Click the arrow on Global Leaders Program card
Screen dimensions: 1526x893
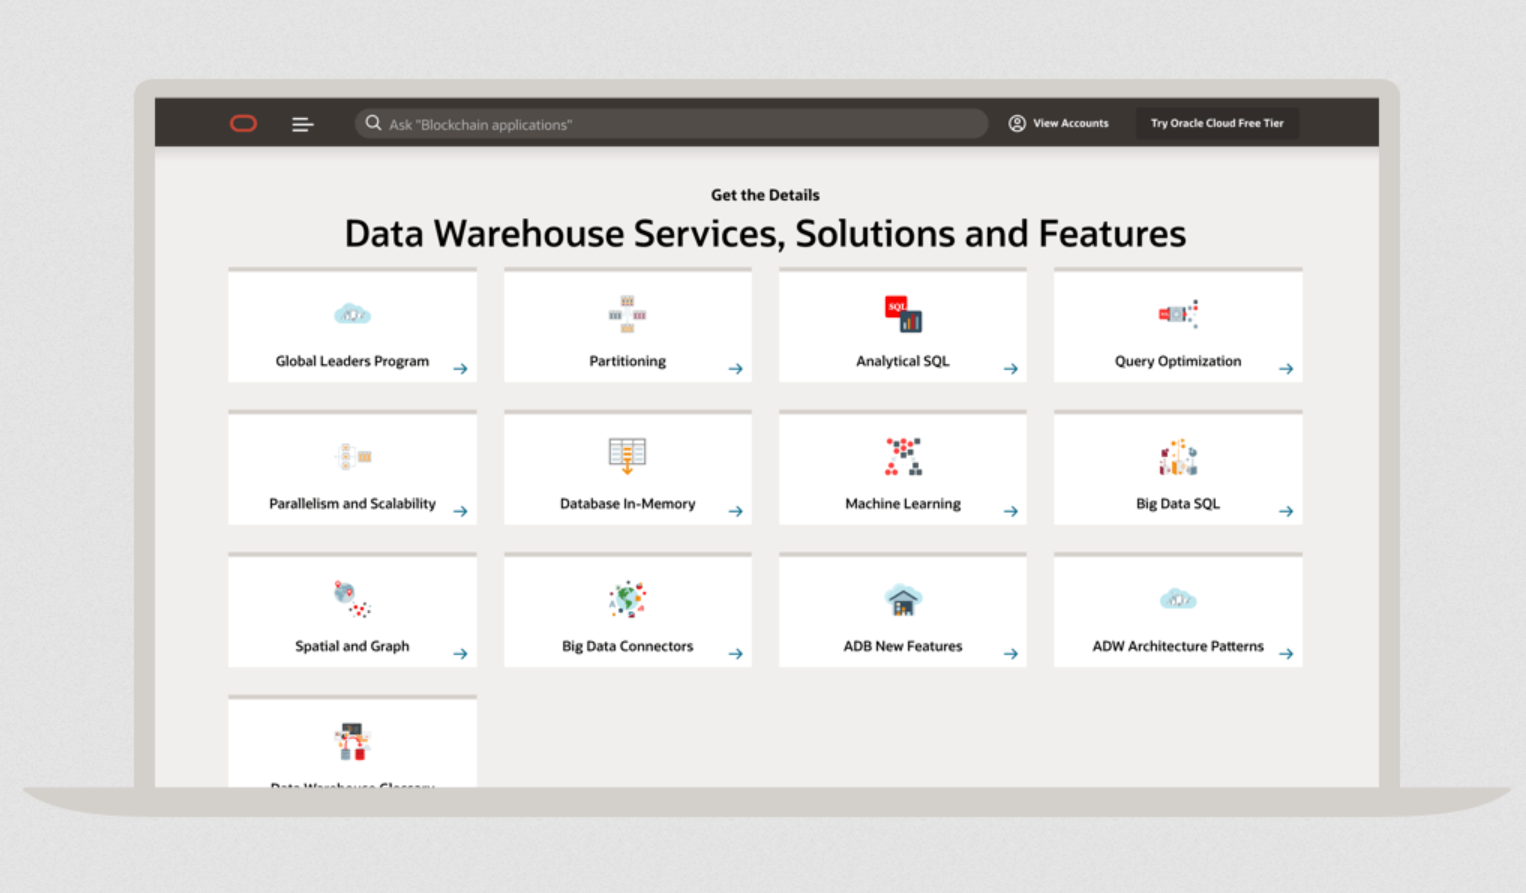pos(460,369)
